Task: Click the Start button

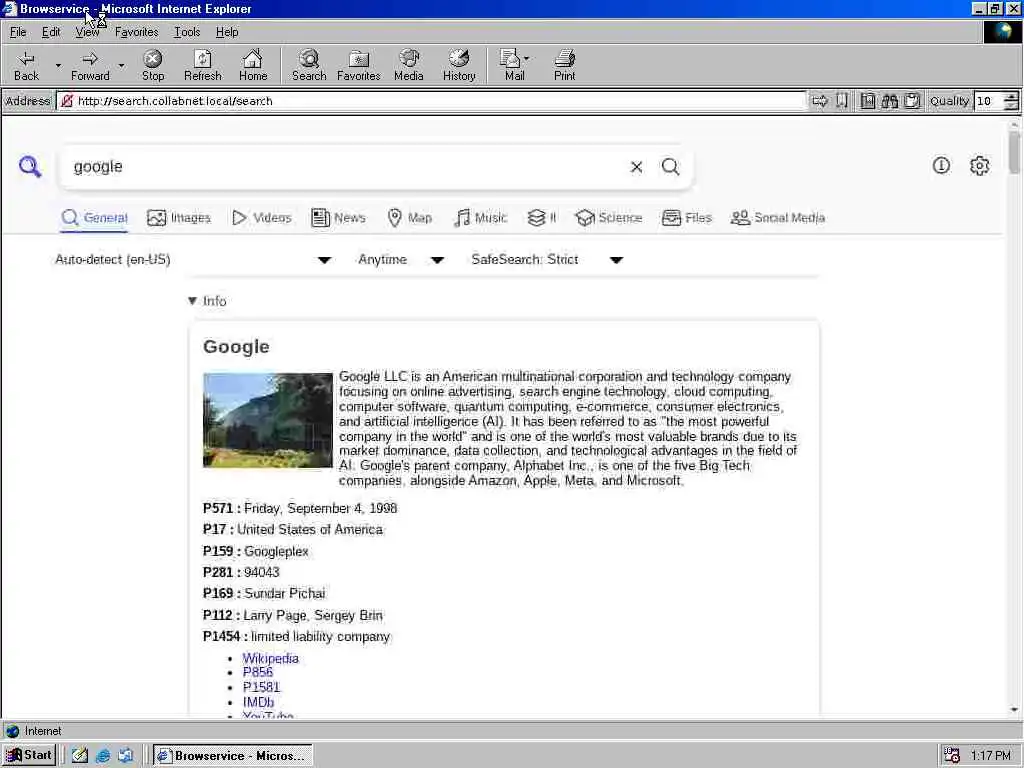Action: (x=29, y=756)
